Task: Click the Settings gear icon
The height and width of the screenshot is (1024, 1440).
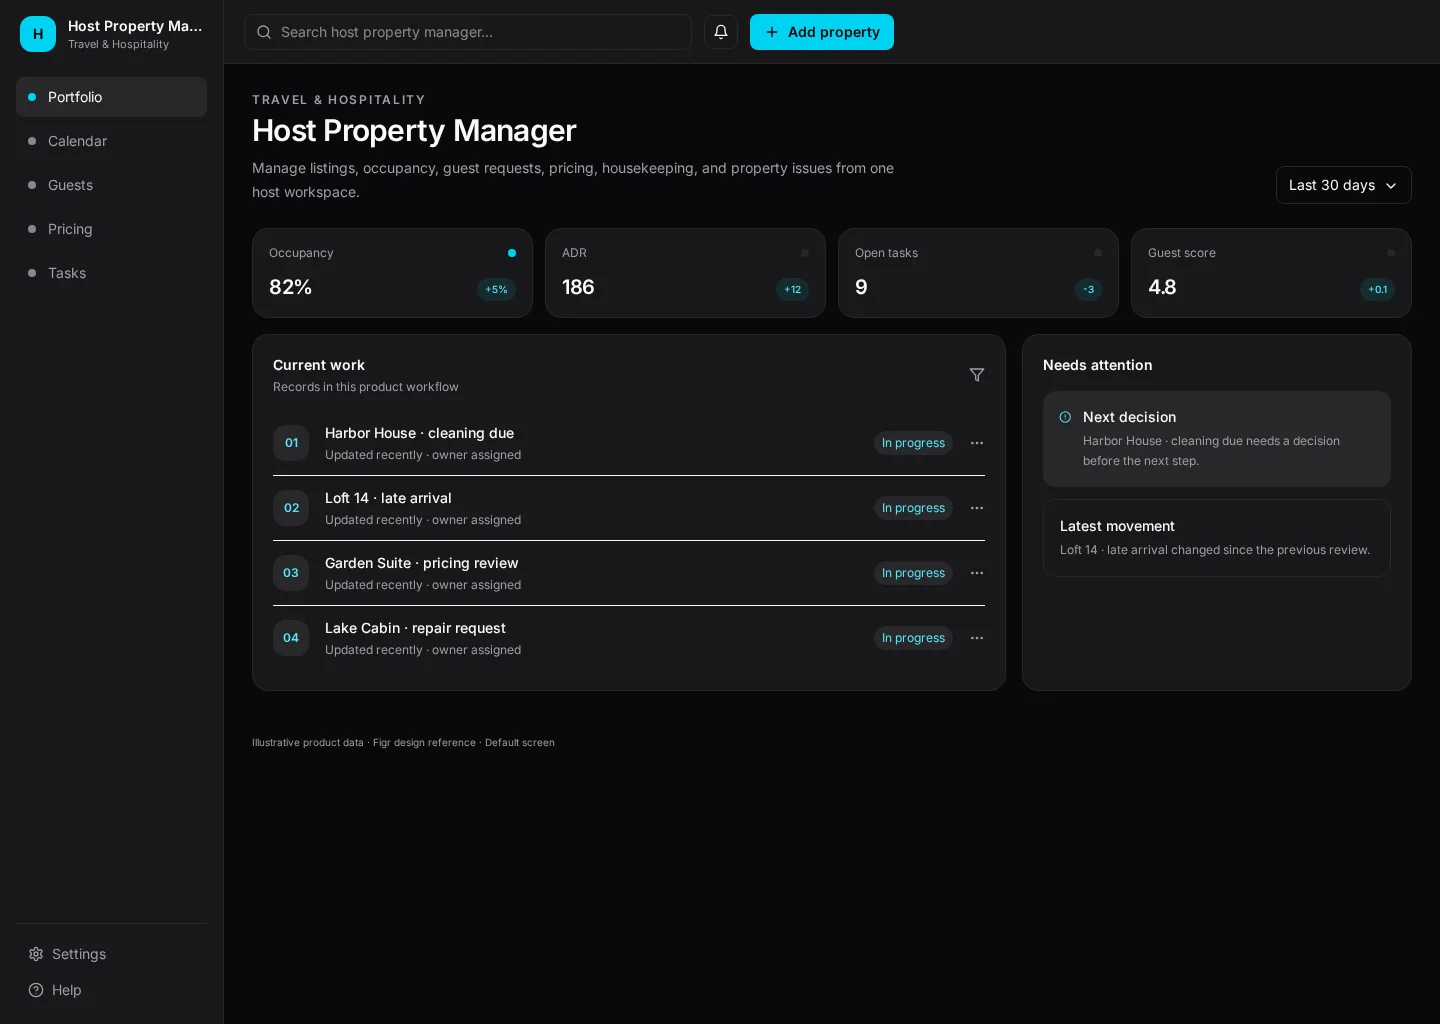Action: tap(36, 954)
